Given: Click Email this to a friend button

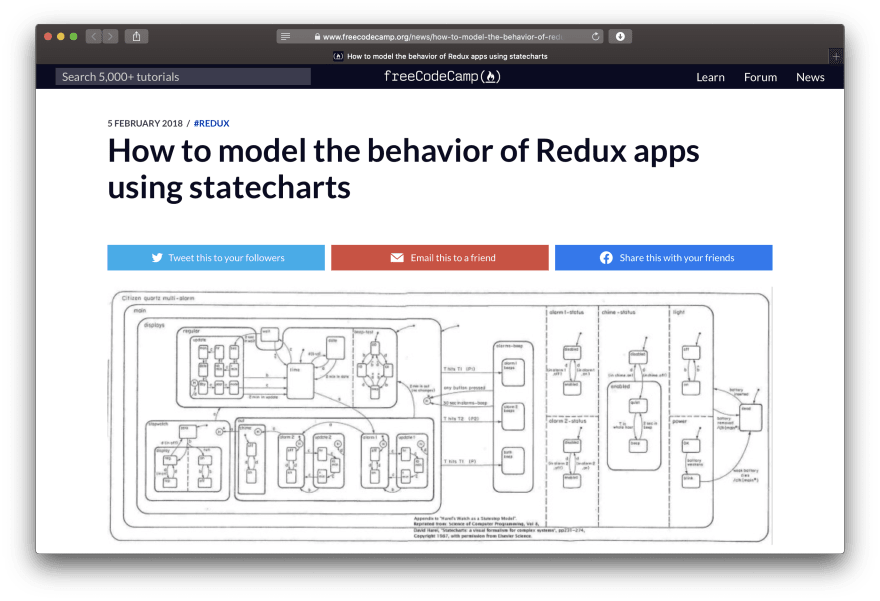Looking at the screenshot, I should 439,258.
